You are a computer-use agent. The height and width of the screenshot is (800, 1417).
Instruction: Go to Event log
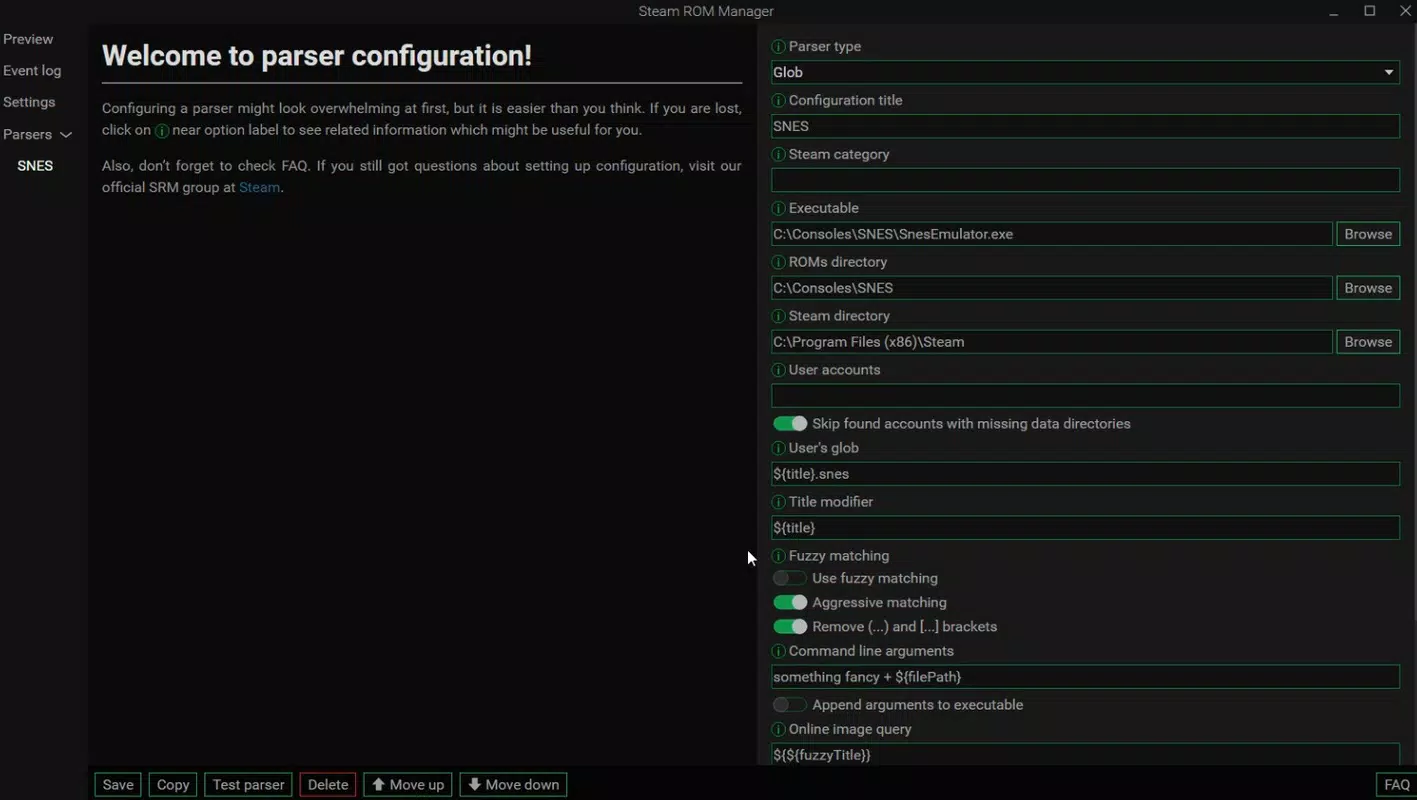coord(32,71)
